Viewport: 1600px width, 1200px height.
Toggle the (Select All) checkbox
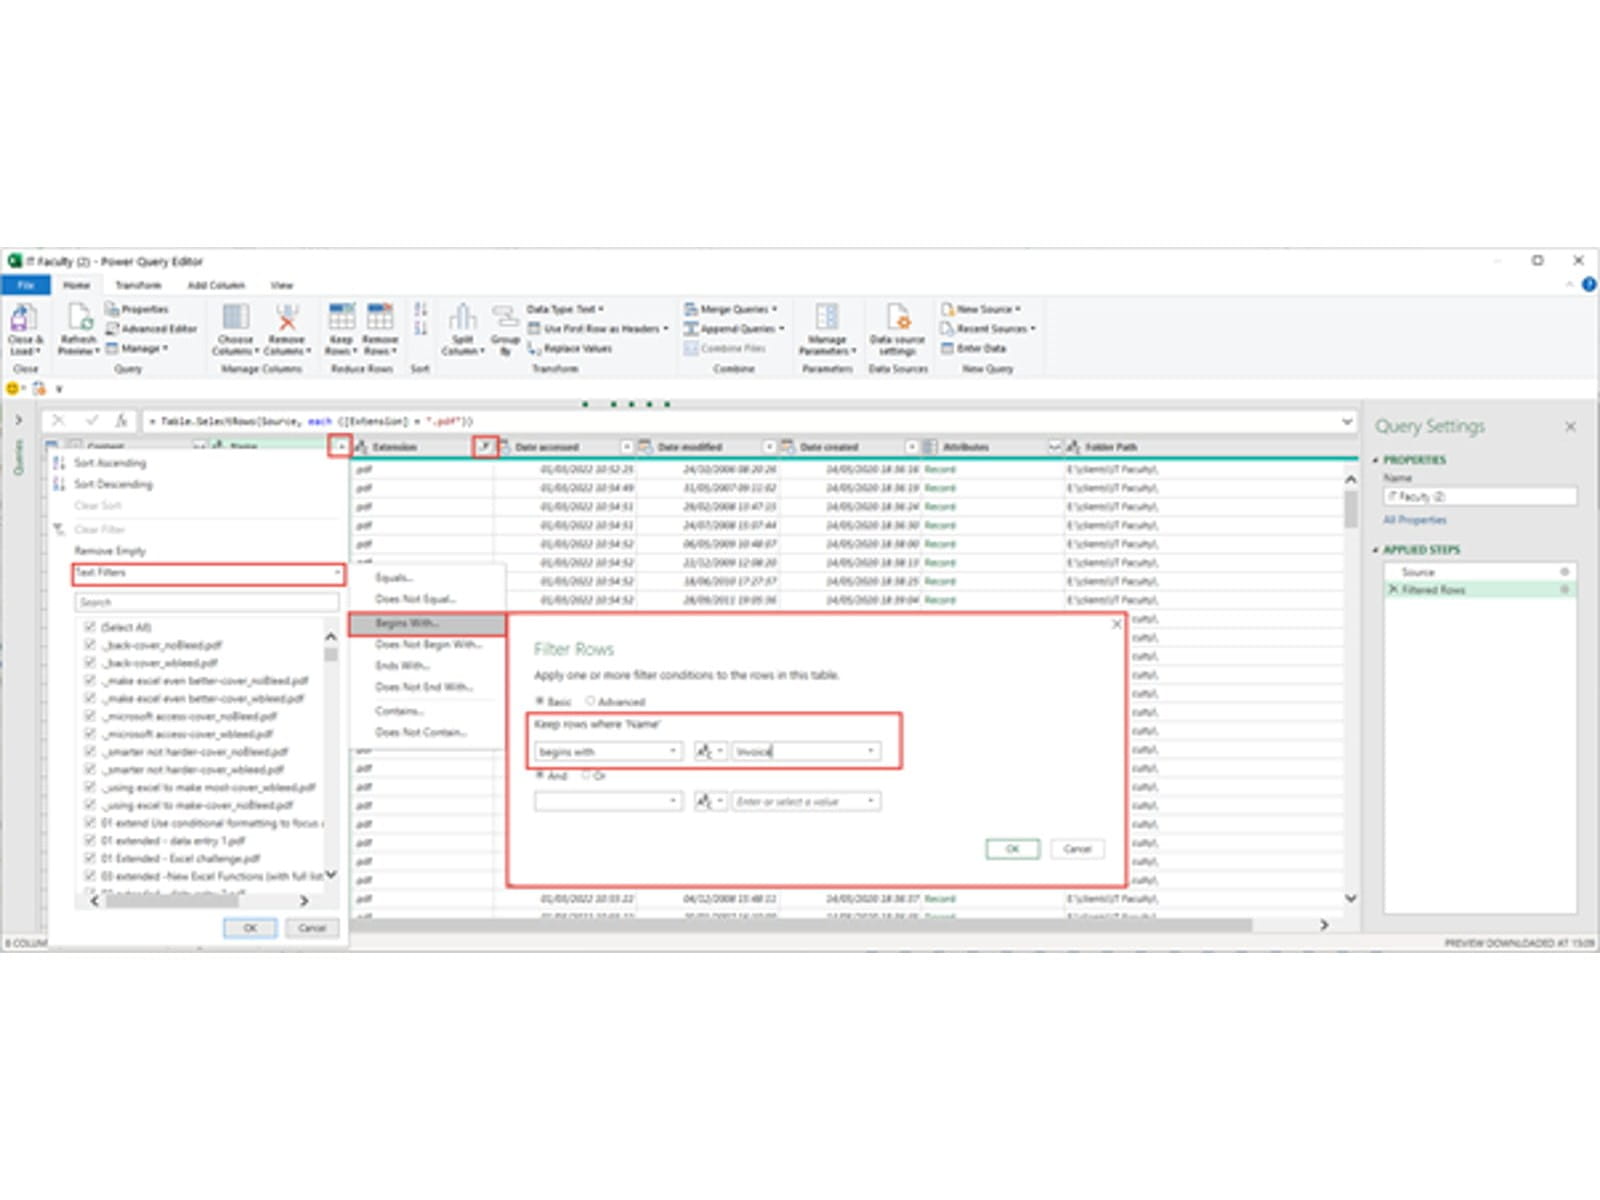pyautogui.click(x=90, y=627)
